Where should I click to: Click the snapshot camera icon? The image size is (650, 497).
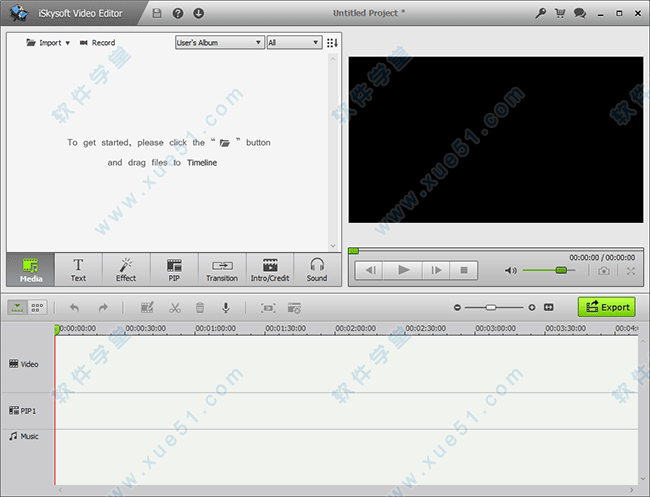tap(604, 271)
